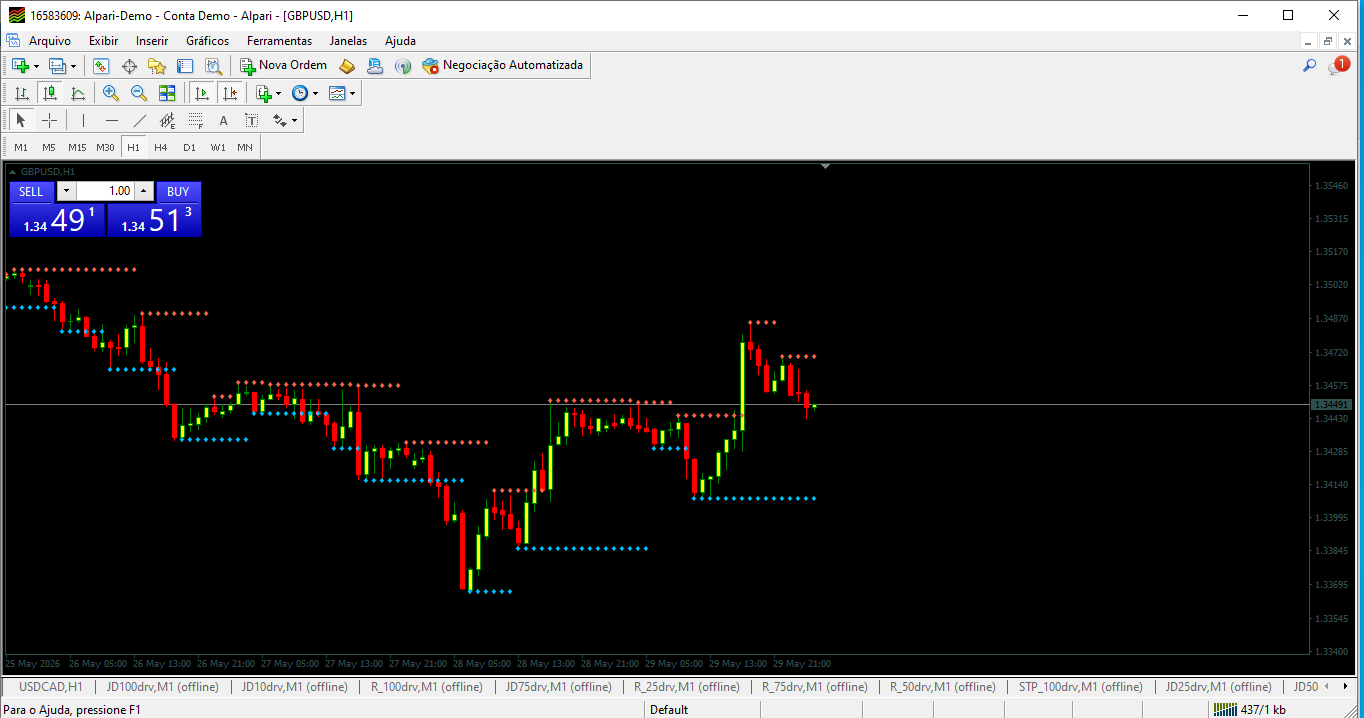Open the New Chart icon
The height and width of the screenshot is (718, 1364).
(x=20, y=66)
